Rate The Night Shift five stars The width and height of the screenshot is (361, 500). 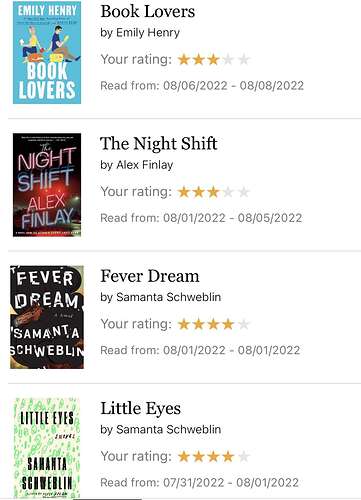click(244, 192)
